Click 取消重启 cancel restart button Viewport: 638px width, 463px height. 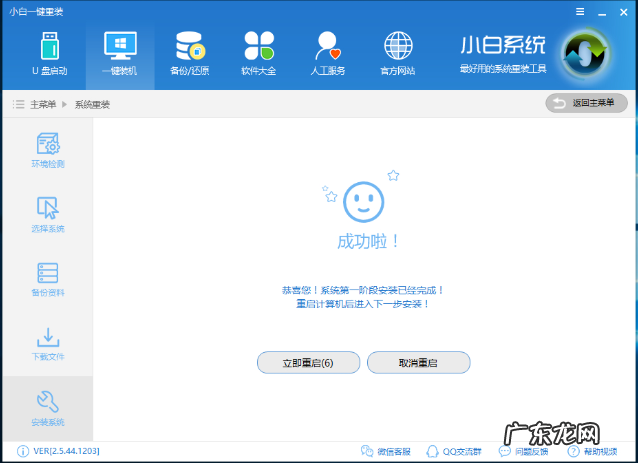(x=419, y=363)
